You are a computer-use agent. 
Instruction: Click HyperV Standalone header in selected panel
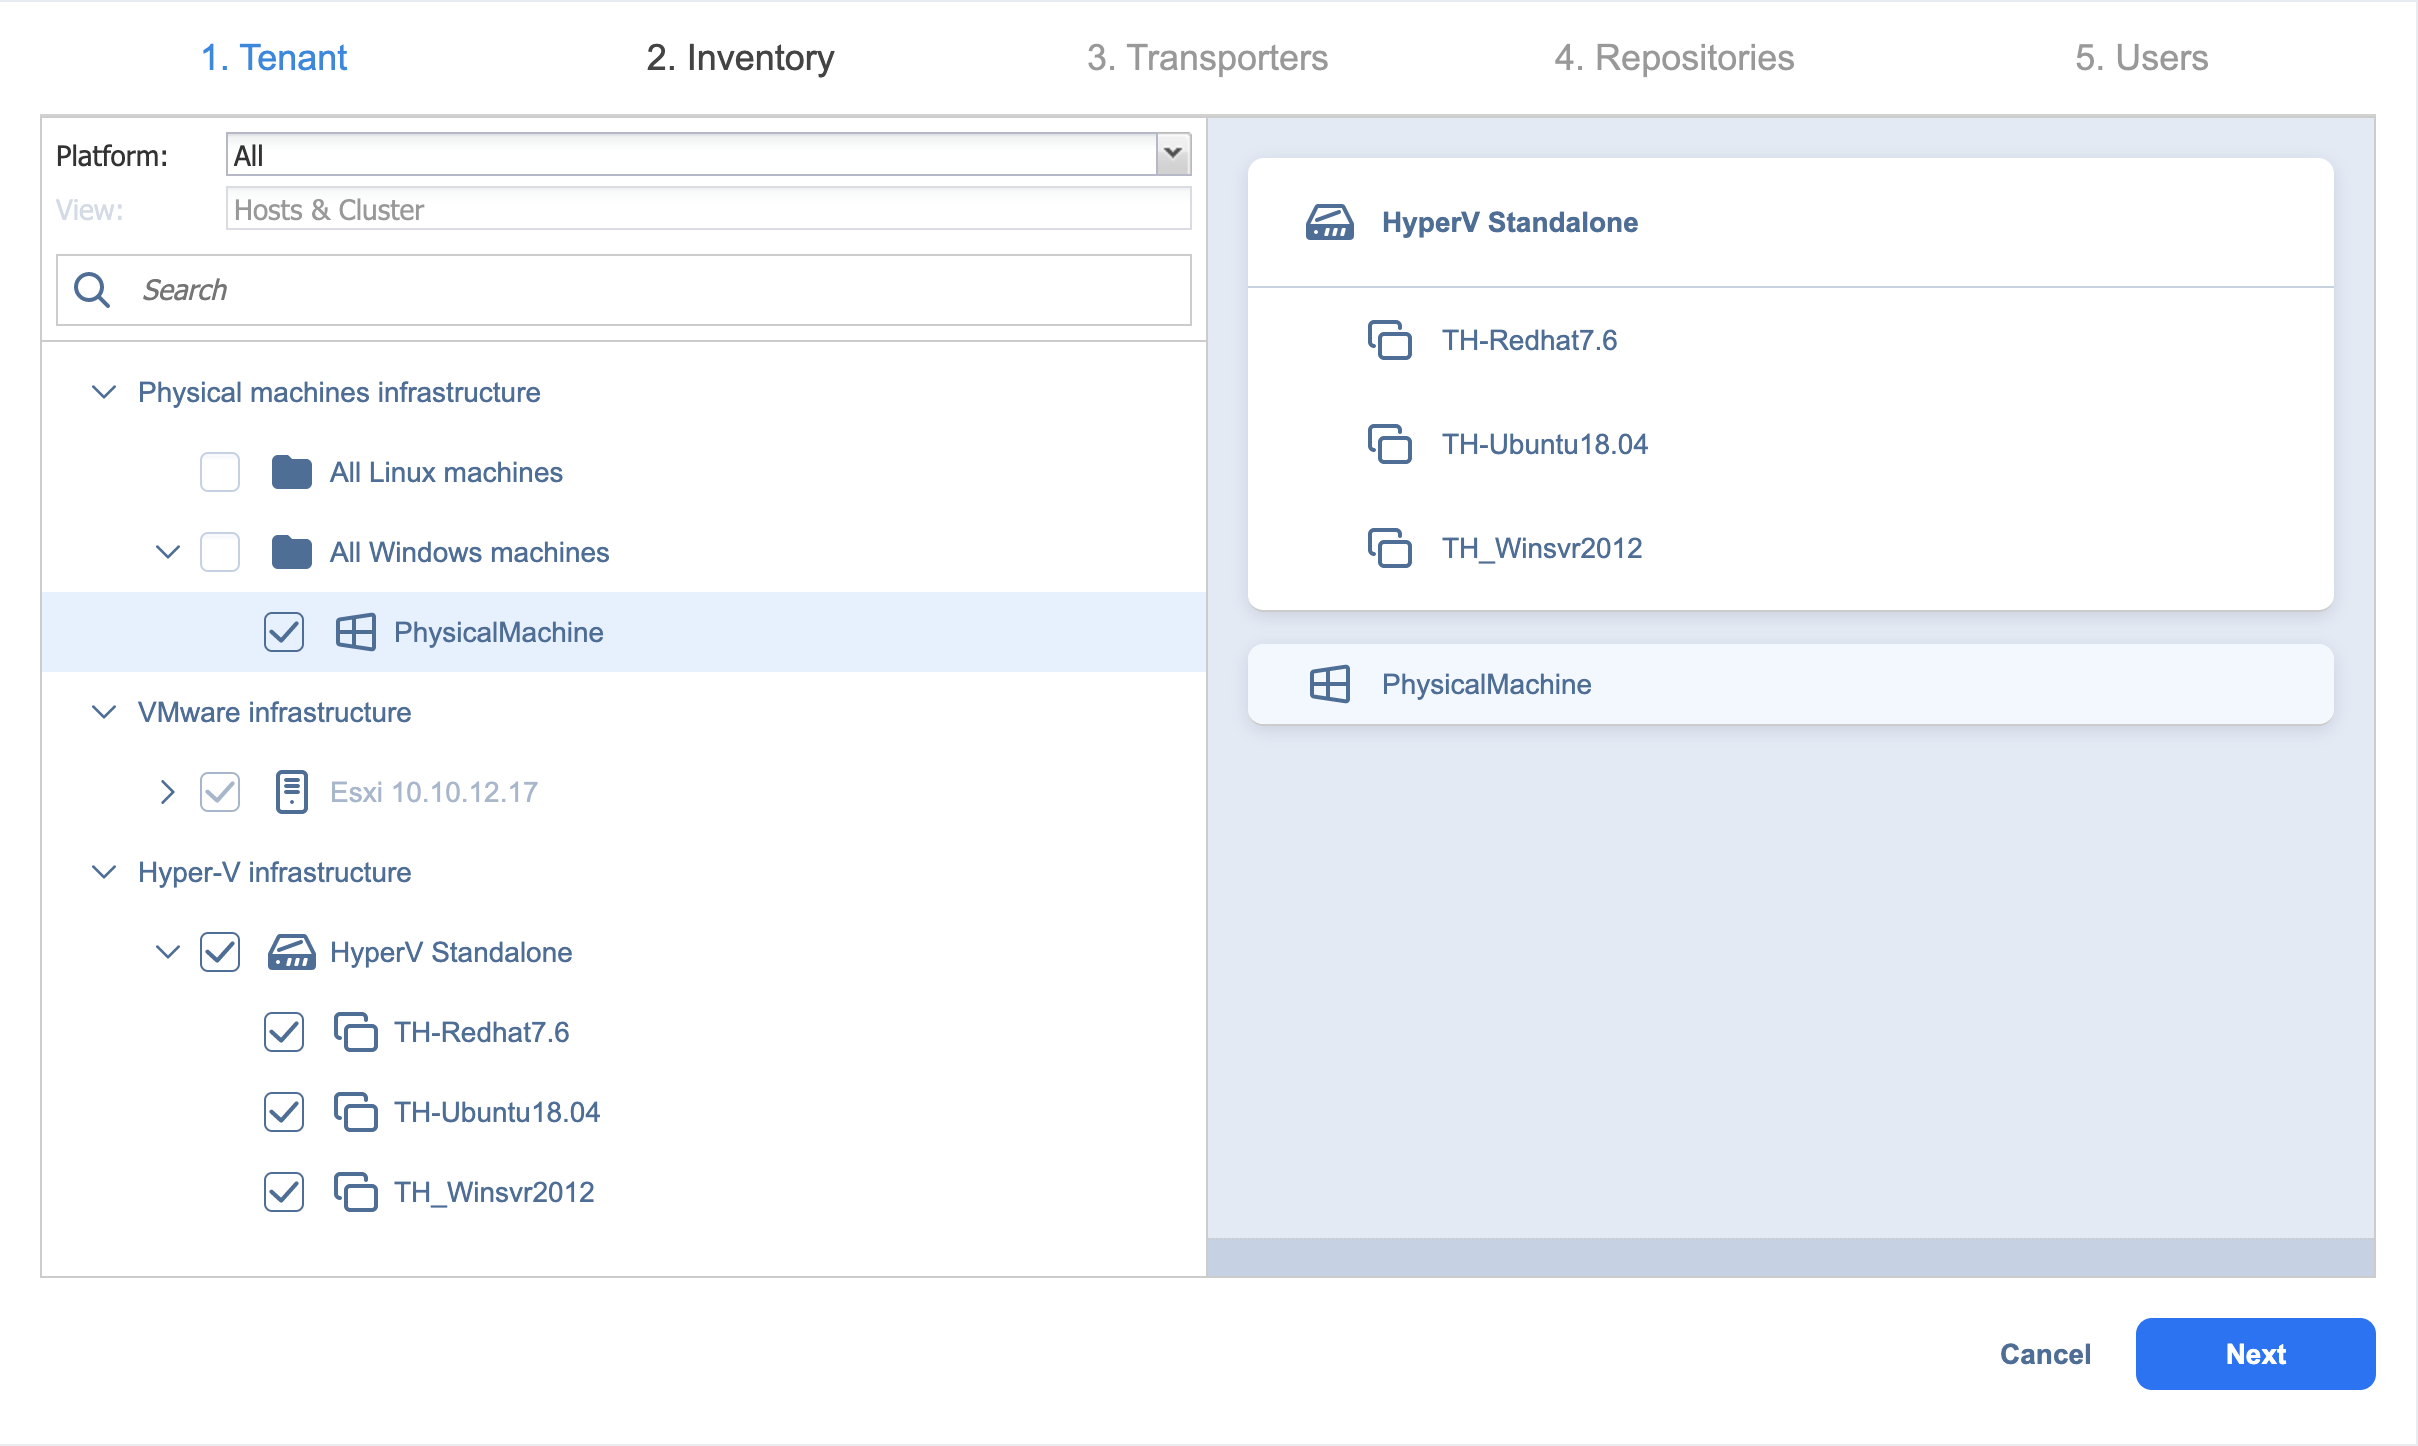click(x=1510, y=222)
